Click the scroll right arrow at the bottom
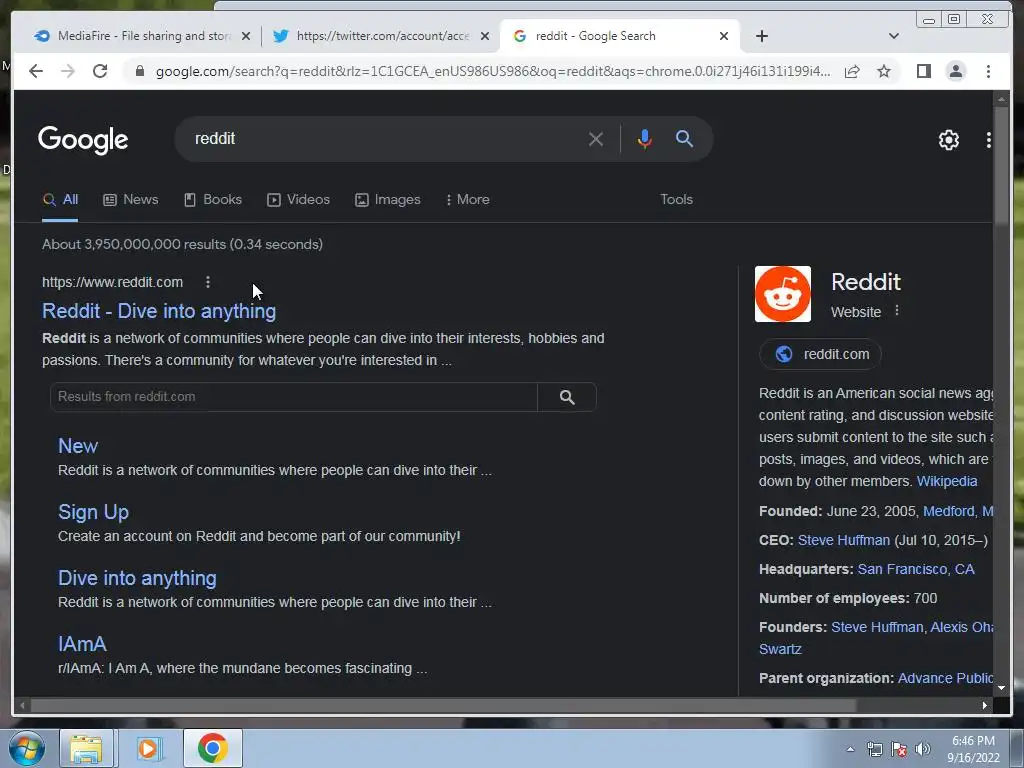The height and width of the screenshot is (768, 1024). [985, 705]
